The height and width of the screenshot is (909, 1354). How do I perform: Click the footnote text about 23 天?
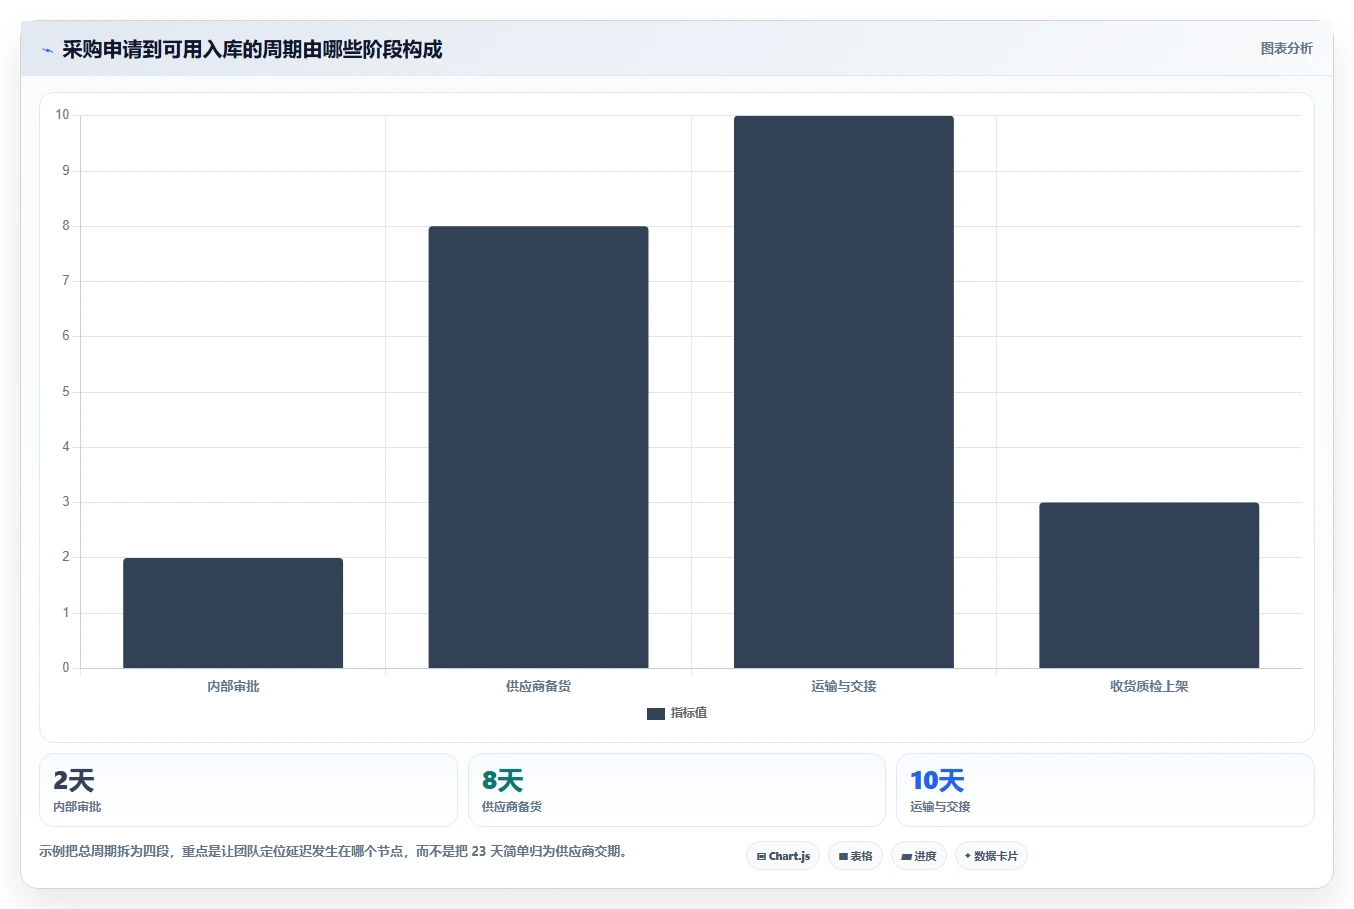point(333,852)
